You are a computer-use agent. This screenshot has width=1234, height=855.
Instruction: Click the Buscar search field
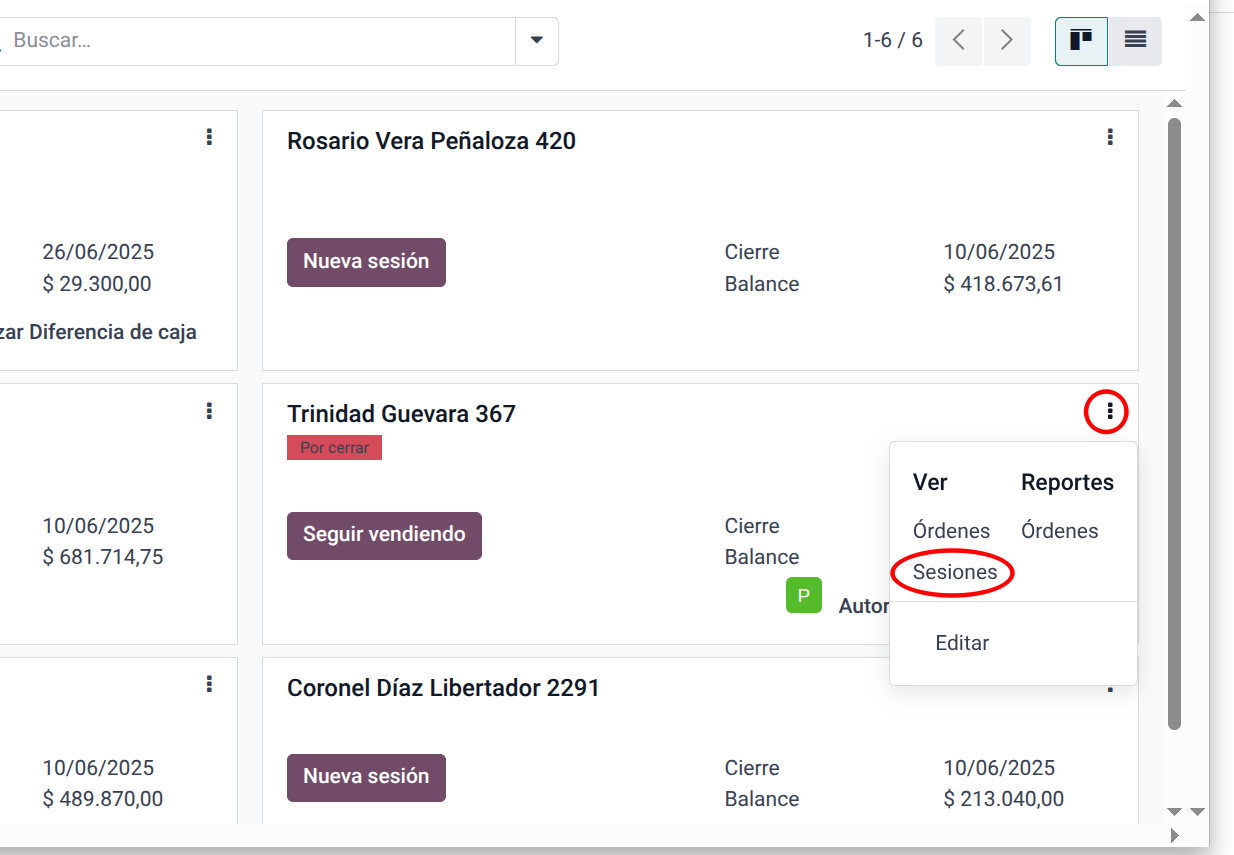click(260, 41)
